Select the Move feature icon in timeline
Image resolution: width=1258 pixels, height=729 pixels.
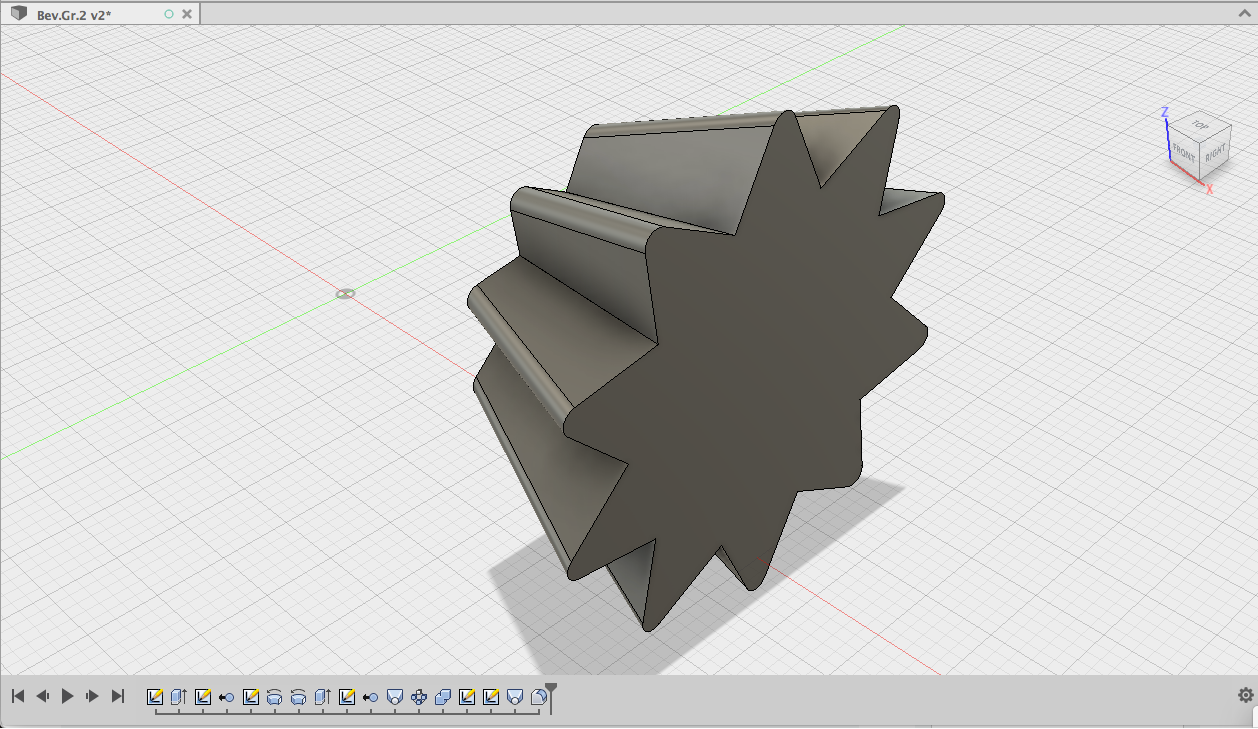pyautogui.click(x=419, y=697)
